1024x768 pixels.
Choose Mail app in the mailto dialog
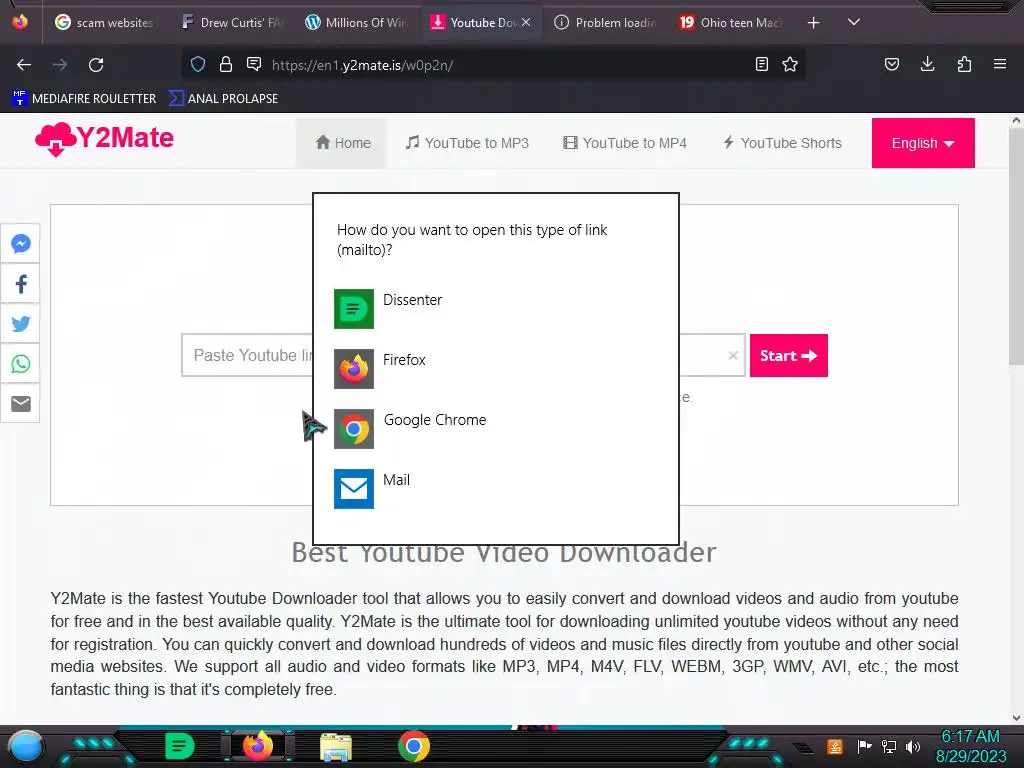coord(495,488)
